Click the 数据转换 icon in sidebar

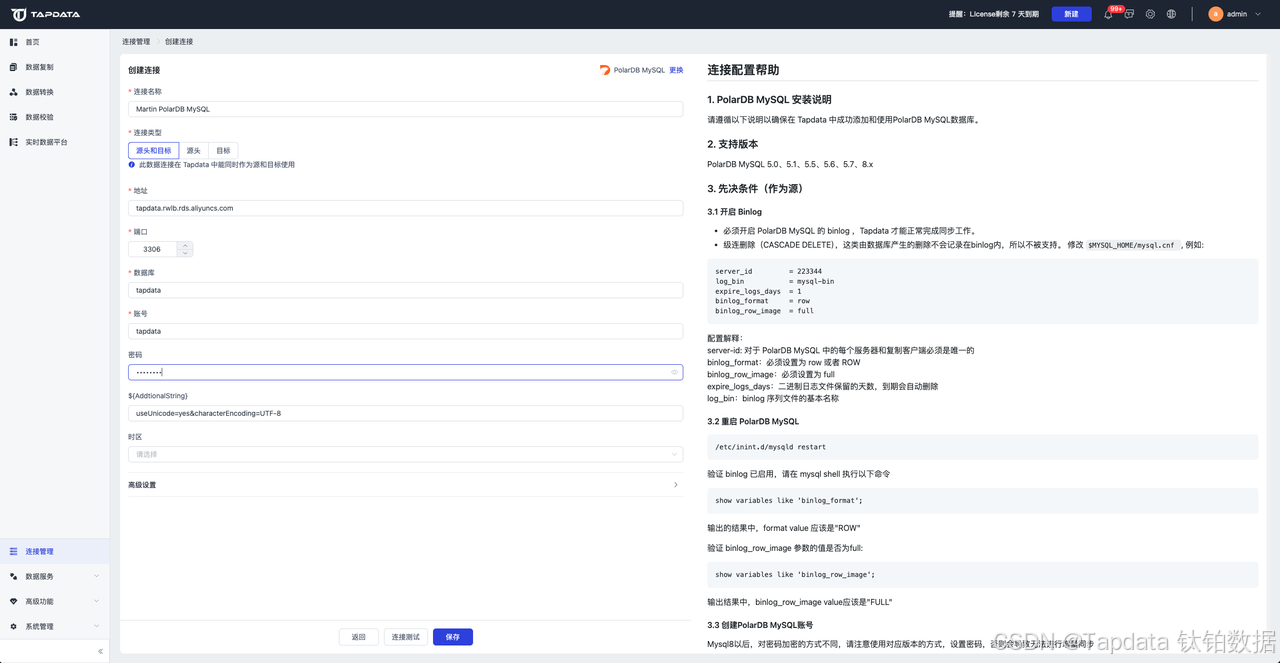[x=14, y=92]
